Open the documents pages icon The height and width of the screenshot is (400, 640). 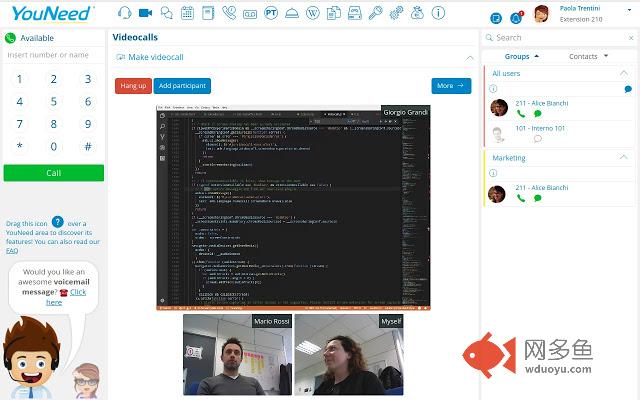click(333, 13)
